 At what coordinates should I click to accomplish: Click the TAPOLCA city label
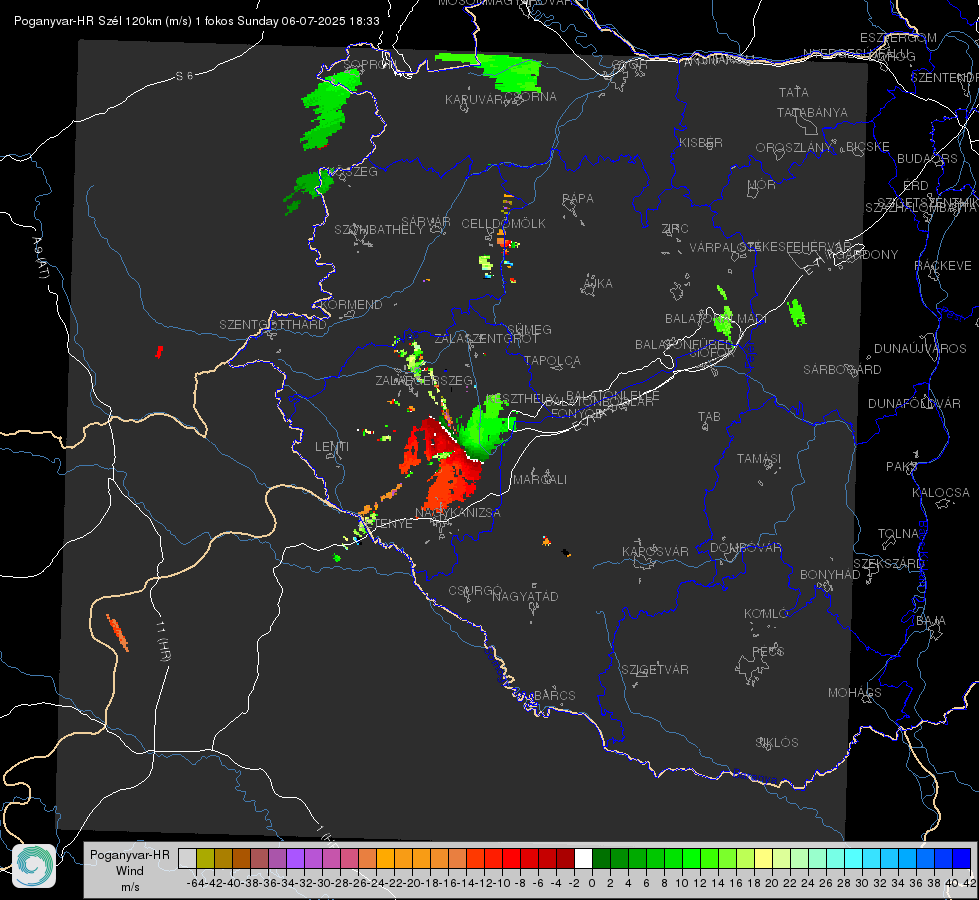553,361
